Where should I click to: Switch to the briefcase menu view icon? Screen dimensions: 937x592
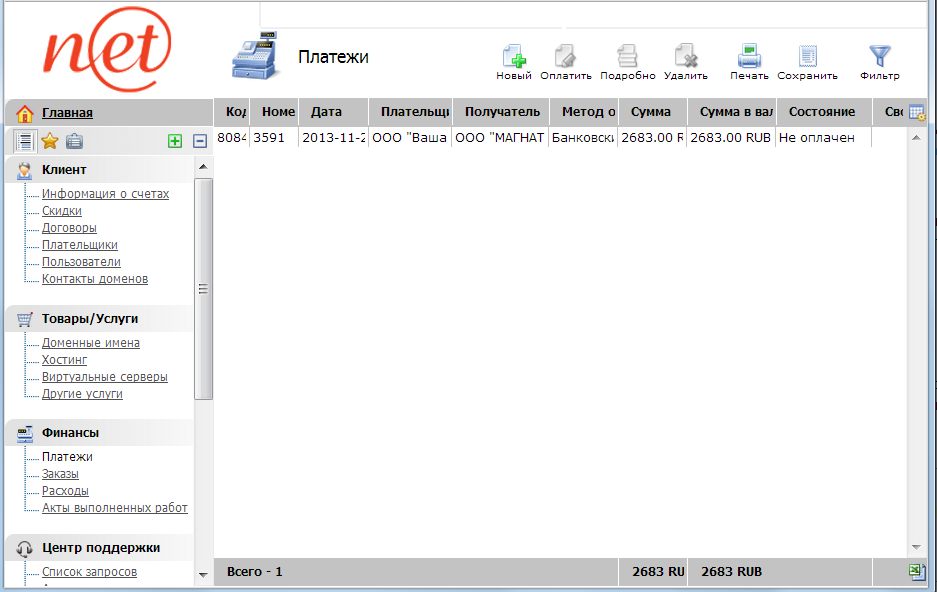[74, 141]
